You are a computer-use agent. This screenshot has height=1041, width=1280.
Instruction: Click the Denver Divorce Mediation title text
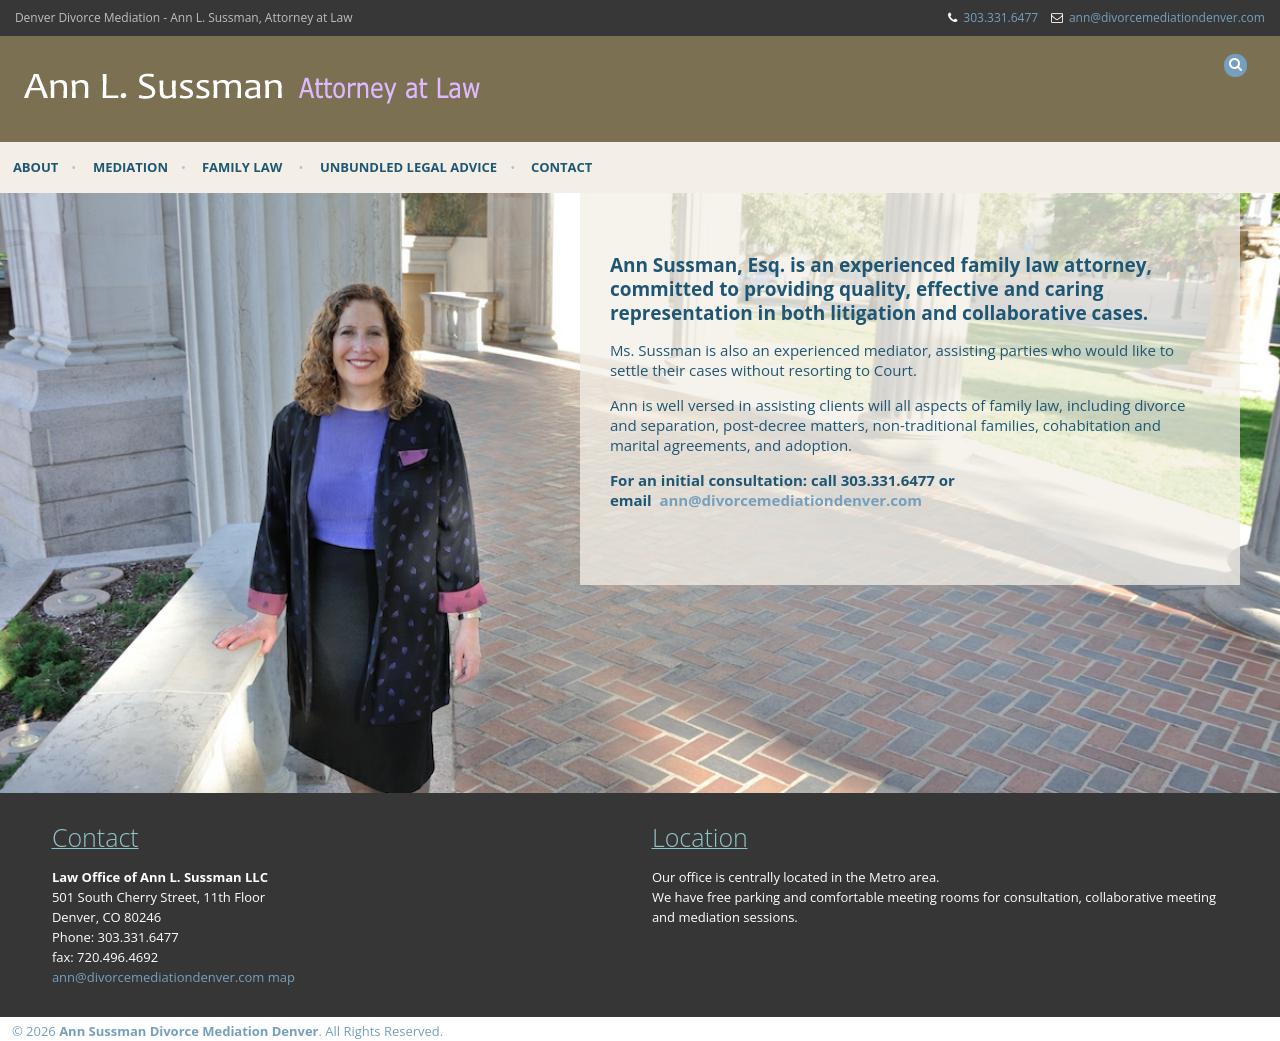184,17
